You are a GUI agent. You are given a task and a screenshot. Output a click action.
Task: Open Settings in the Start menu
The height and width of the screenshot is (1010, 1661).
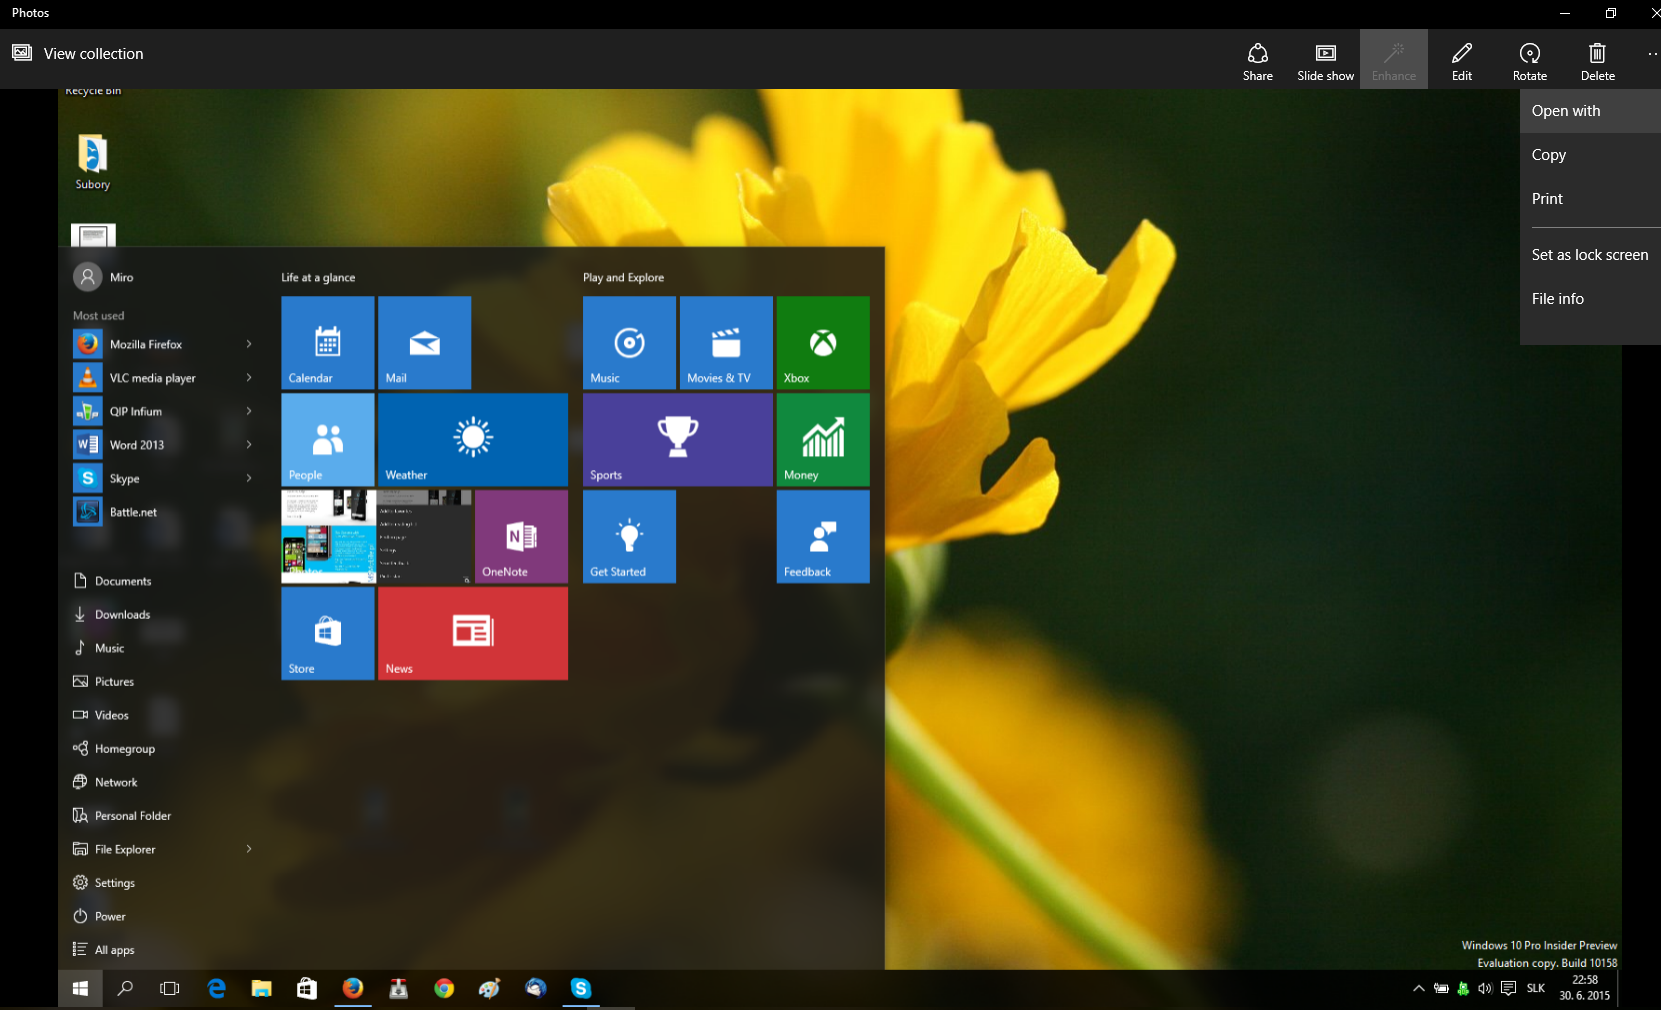pos(104,883)
